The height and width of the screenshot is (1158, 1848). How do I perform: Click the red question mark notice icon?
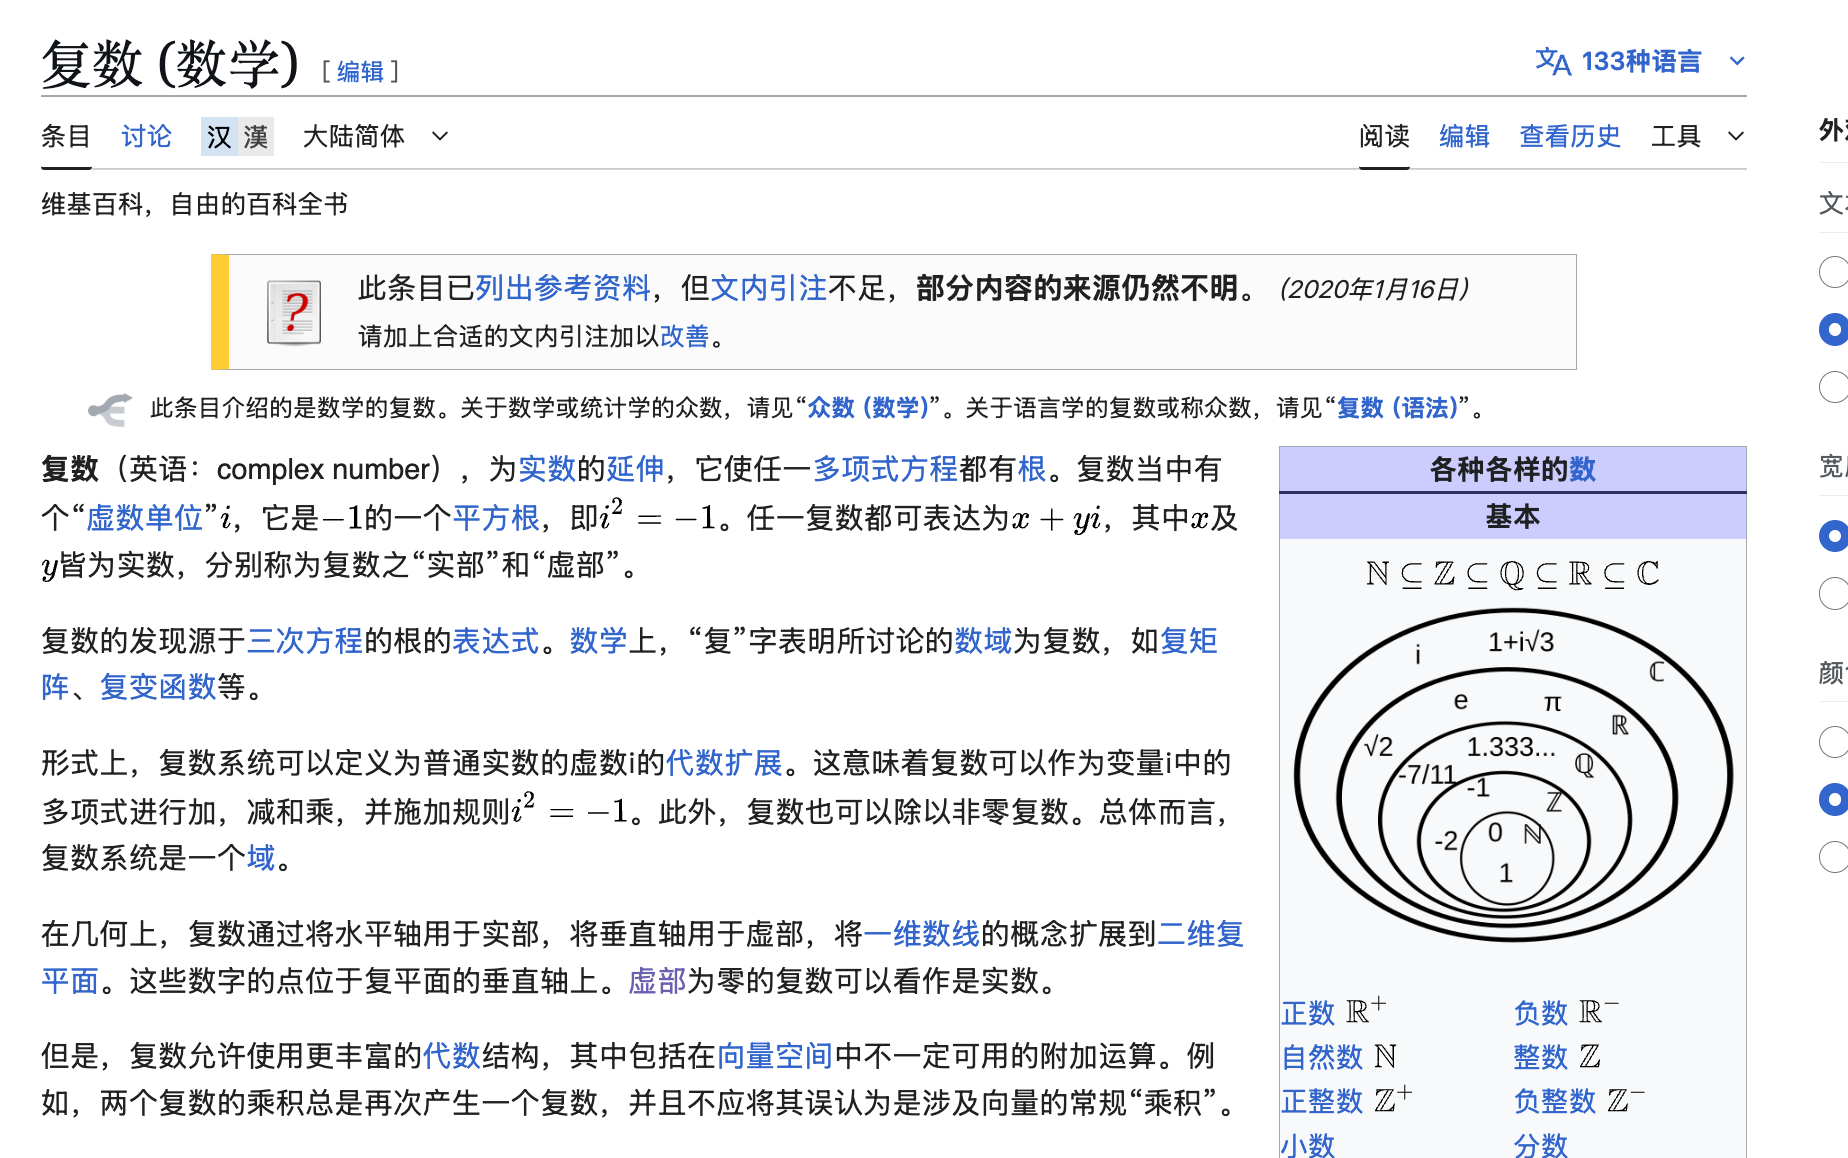(294, 312)
